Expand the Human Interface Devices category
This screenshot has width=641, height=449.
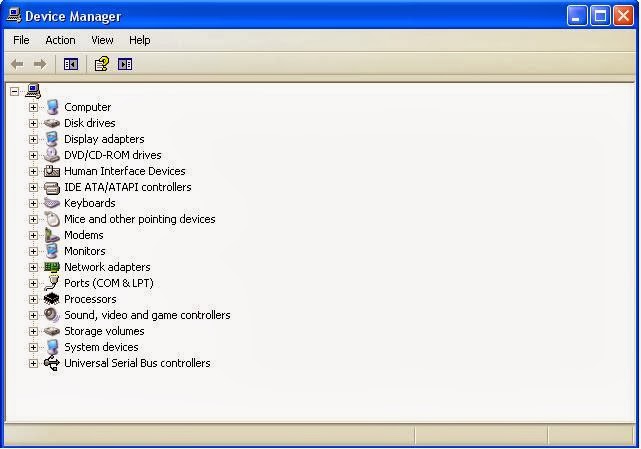pos(33,171)
